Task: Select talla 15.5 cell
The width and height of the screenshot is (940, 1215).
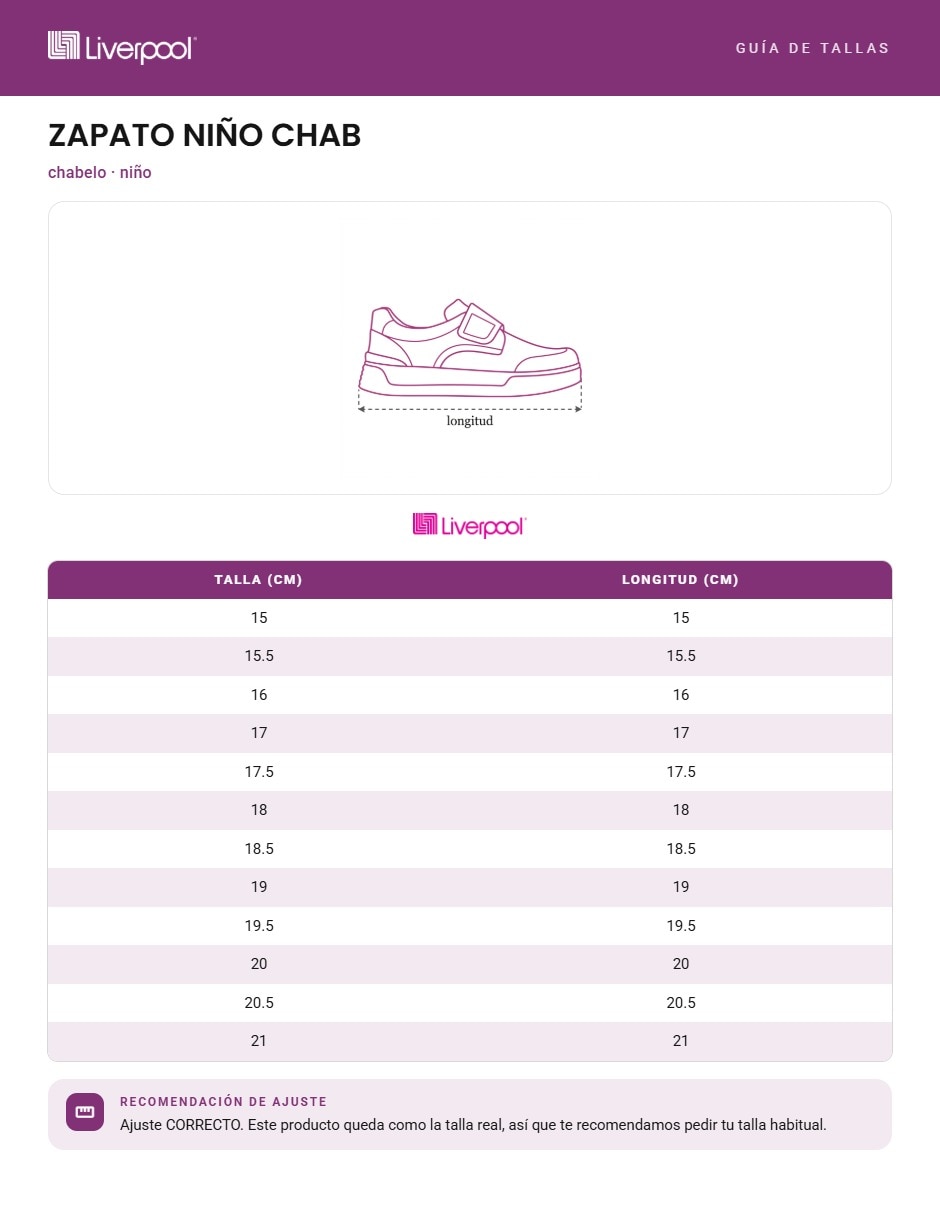Action: pos(259,656)
